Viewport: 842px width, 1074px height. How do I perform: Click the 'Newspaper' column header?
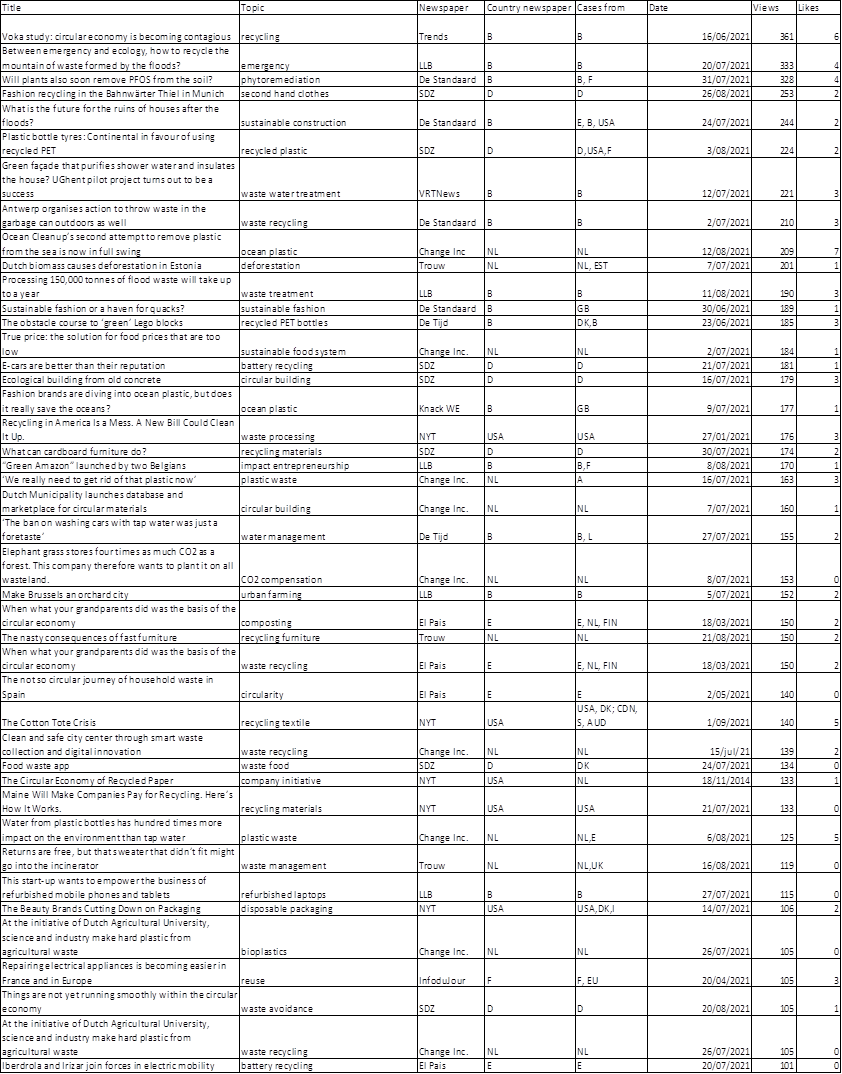451,8
